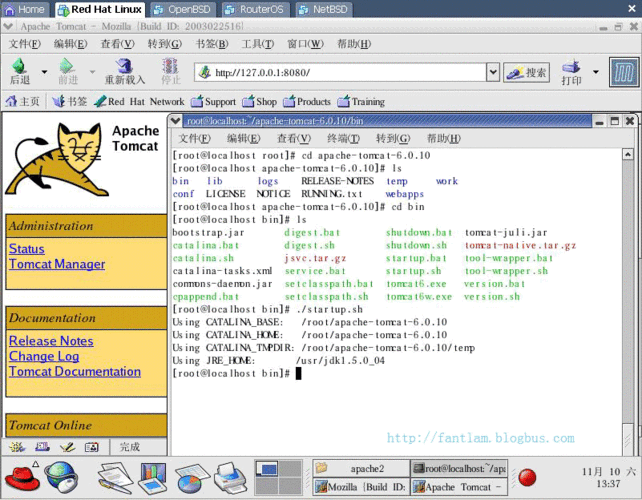Open Address Book icon in status bar
Screen dimensions: 642x500
(x=92, y=447)
